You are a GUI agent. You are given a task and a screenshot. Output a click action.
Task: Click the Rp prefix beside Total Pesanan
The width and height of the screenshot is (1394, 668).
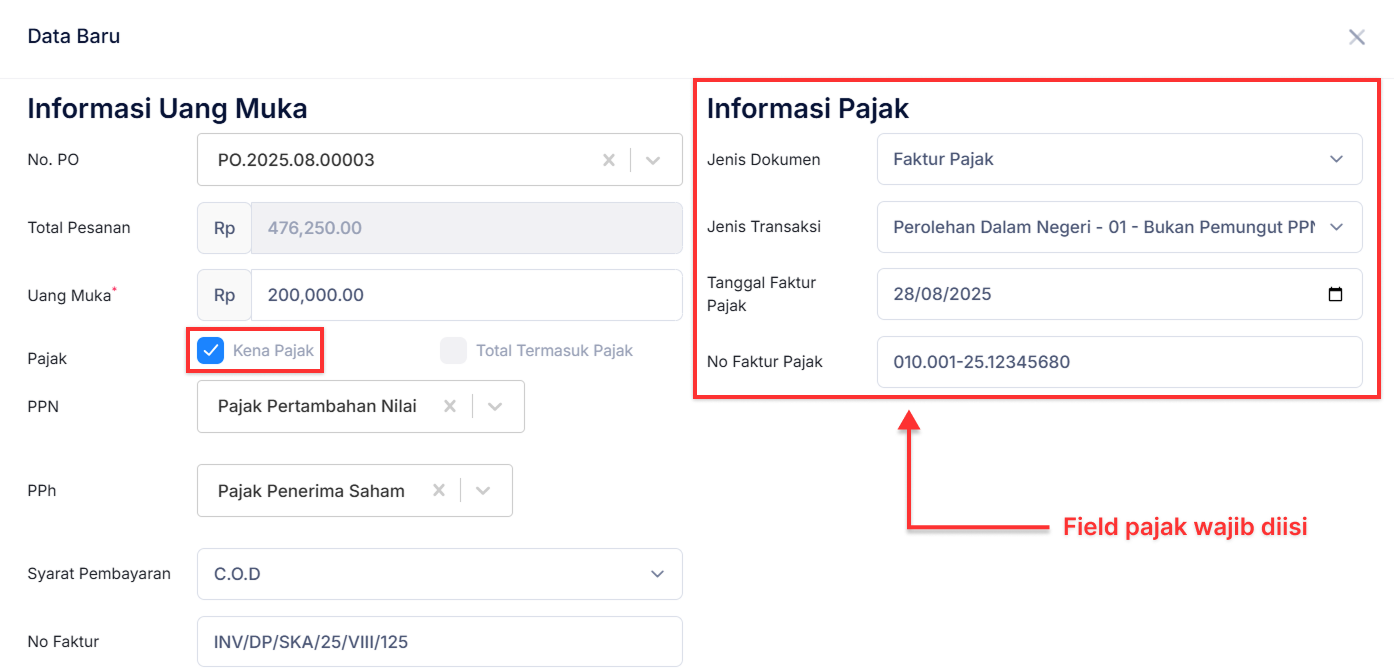pyautogui.click(x=223, y=228)
